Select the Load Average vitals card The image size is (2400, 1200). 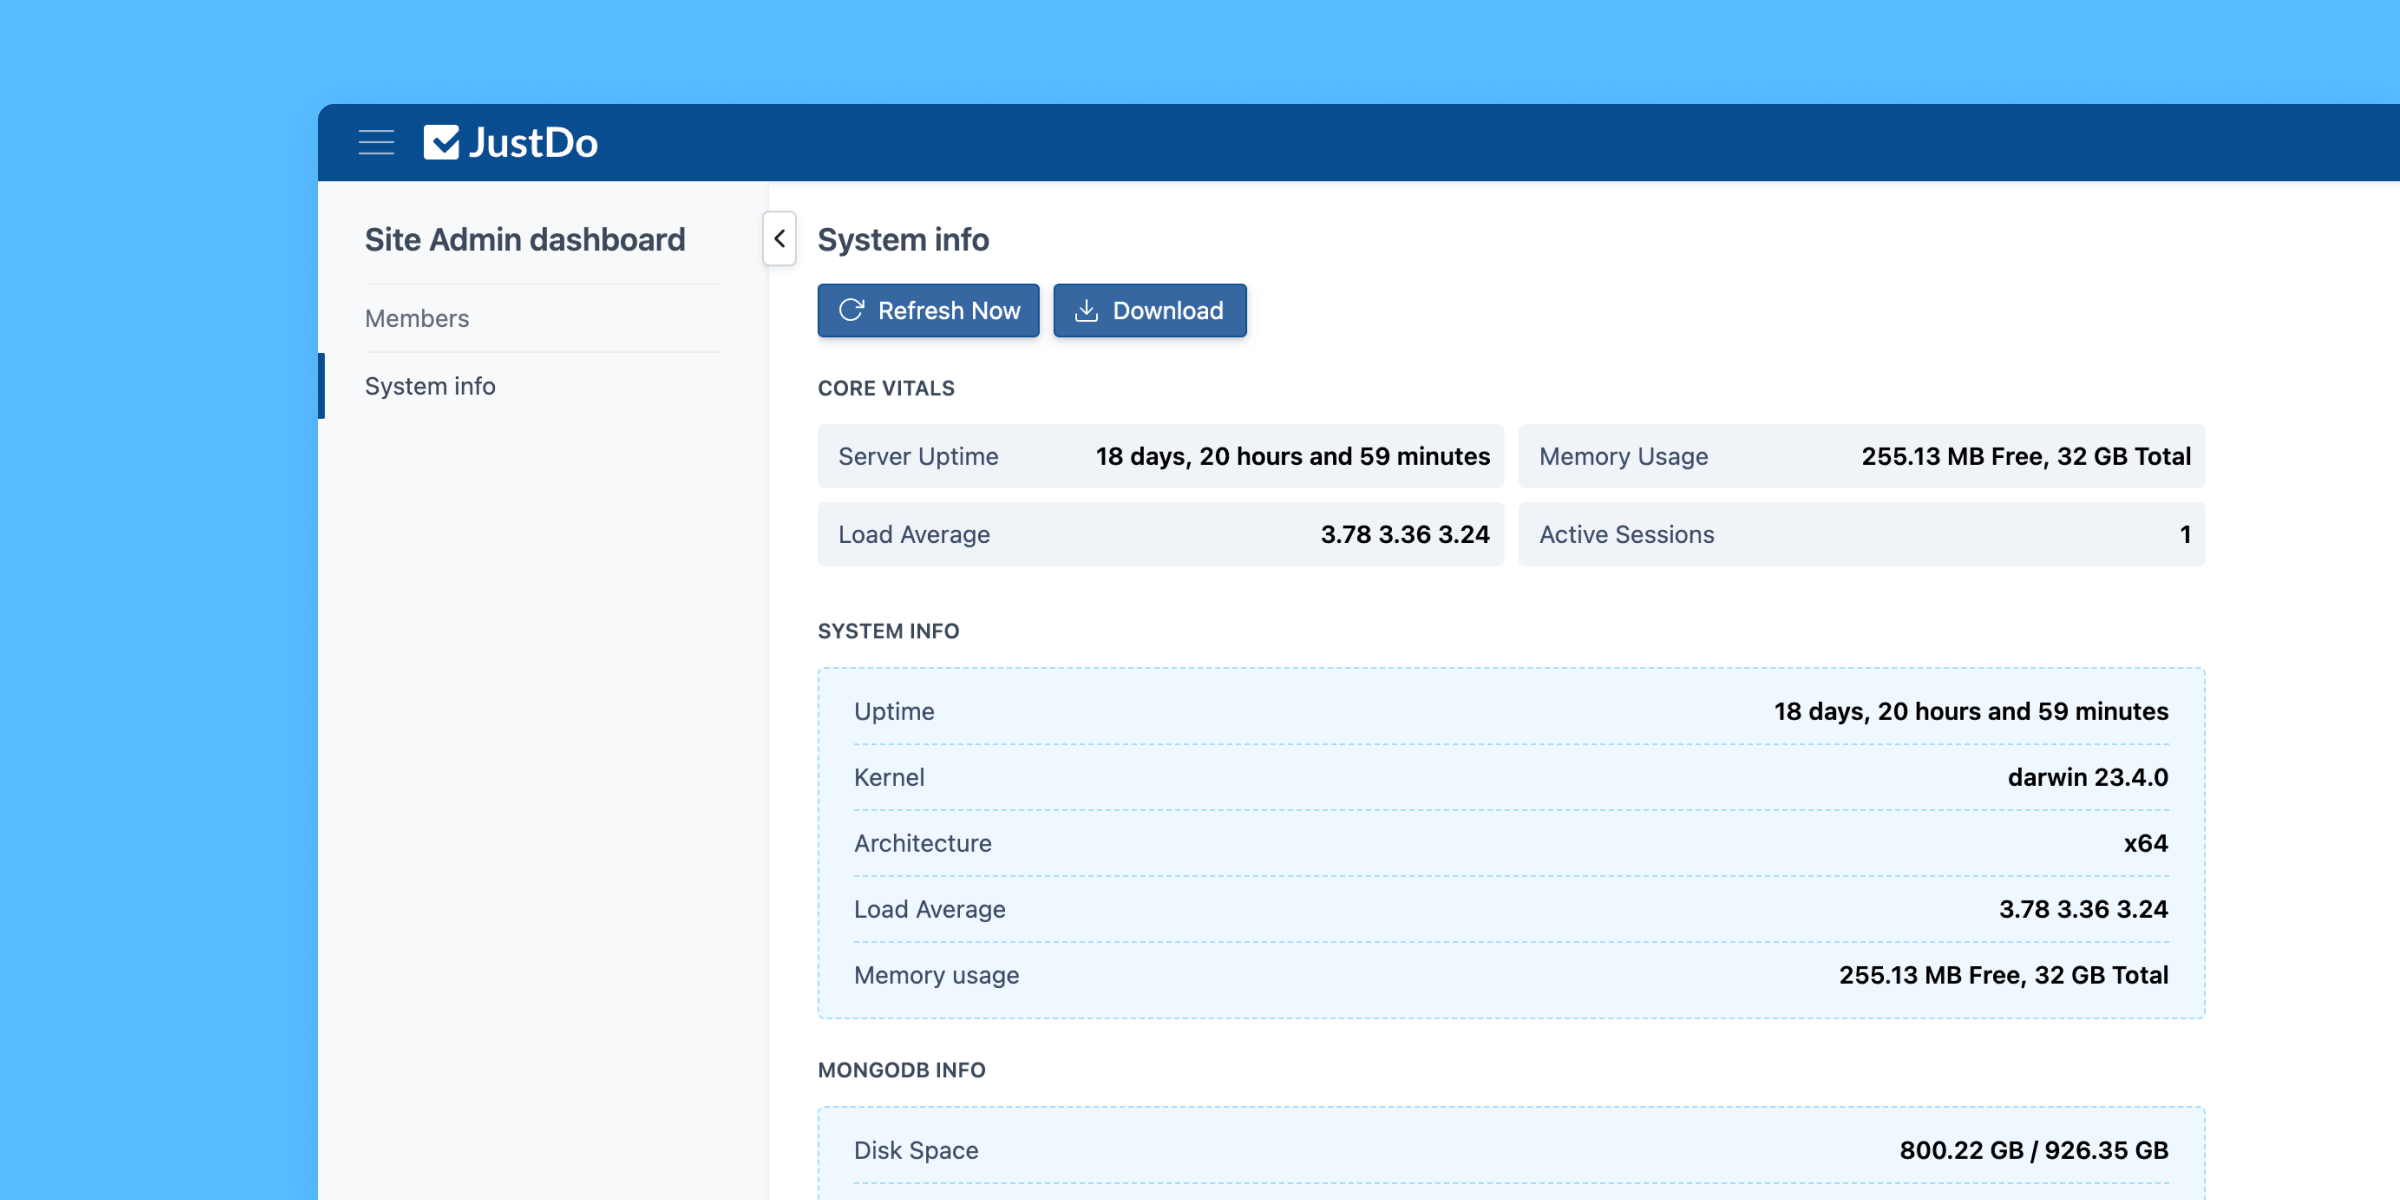(1161, 534)
